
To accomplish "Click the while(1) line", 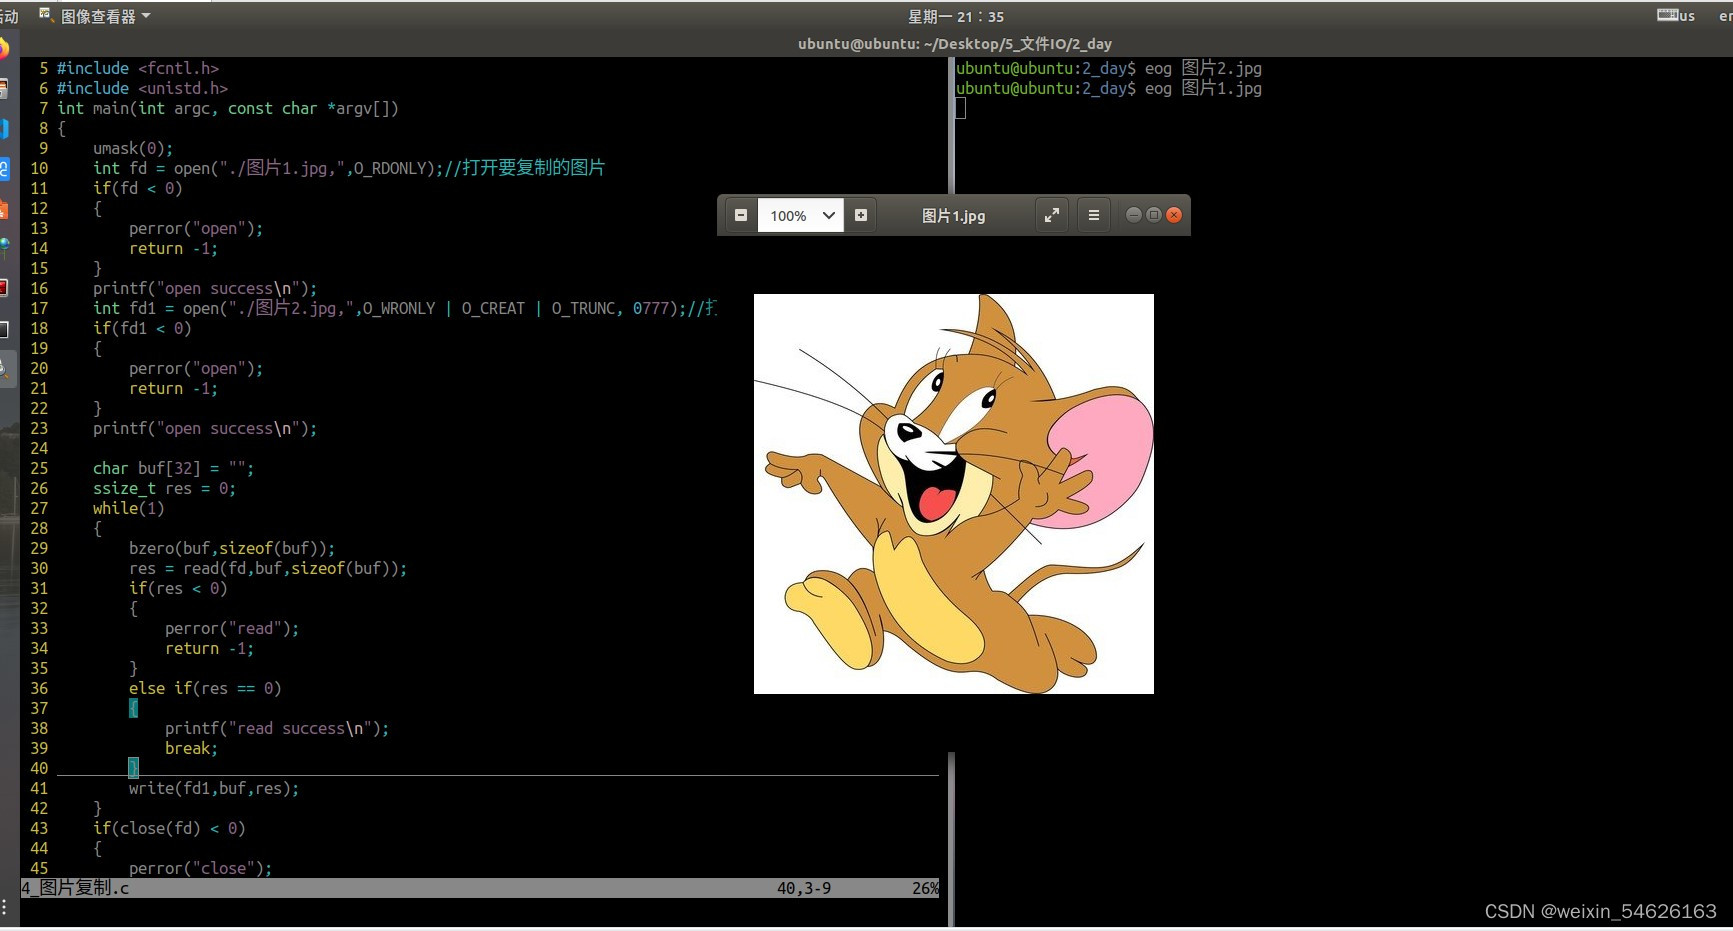I will tap(129, 508).
